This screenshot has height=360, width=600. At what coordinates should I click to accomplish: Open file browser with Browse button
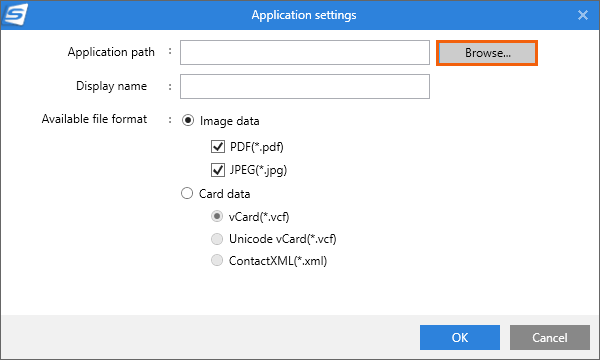pyautogui.click(x=487, y=53)
